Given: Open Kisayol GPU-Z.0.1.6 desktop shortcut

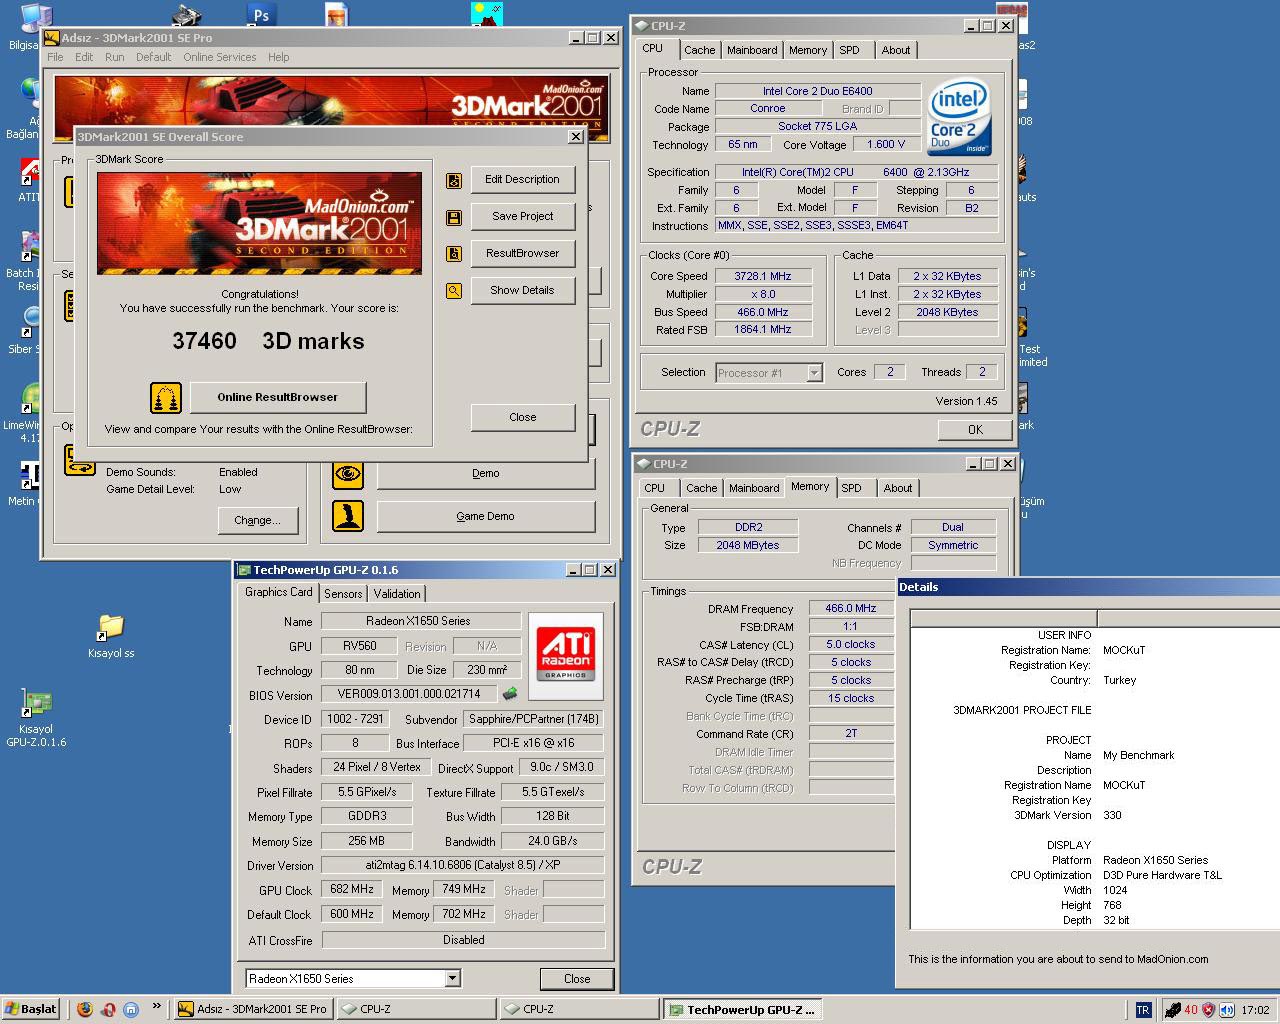Looking at the screenshot, I should pos(36,717).
